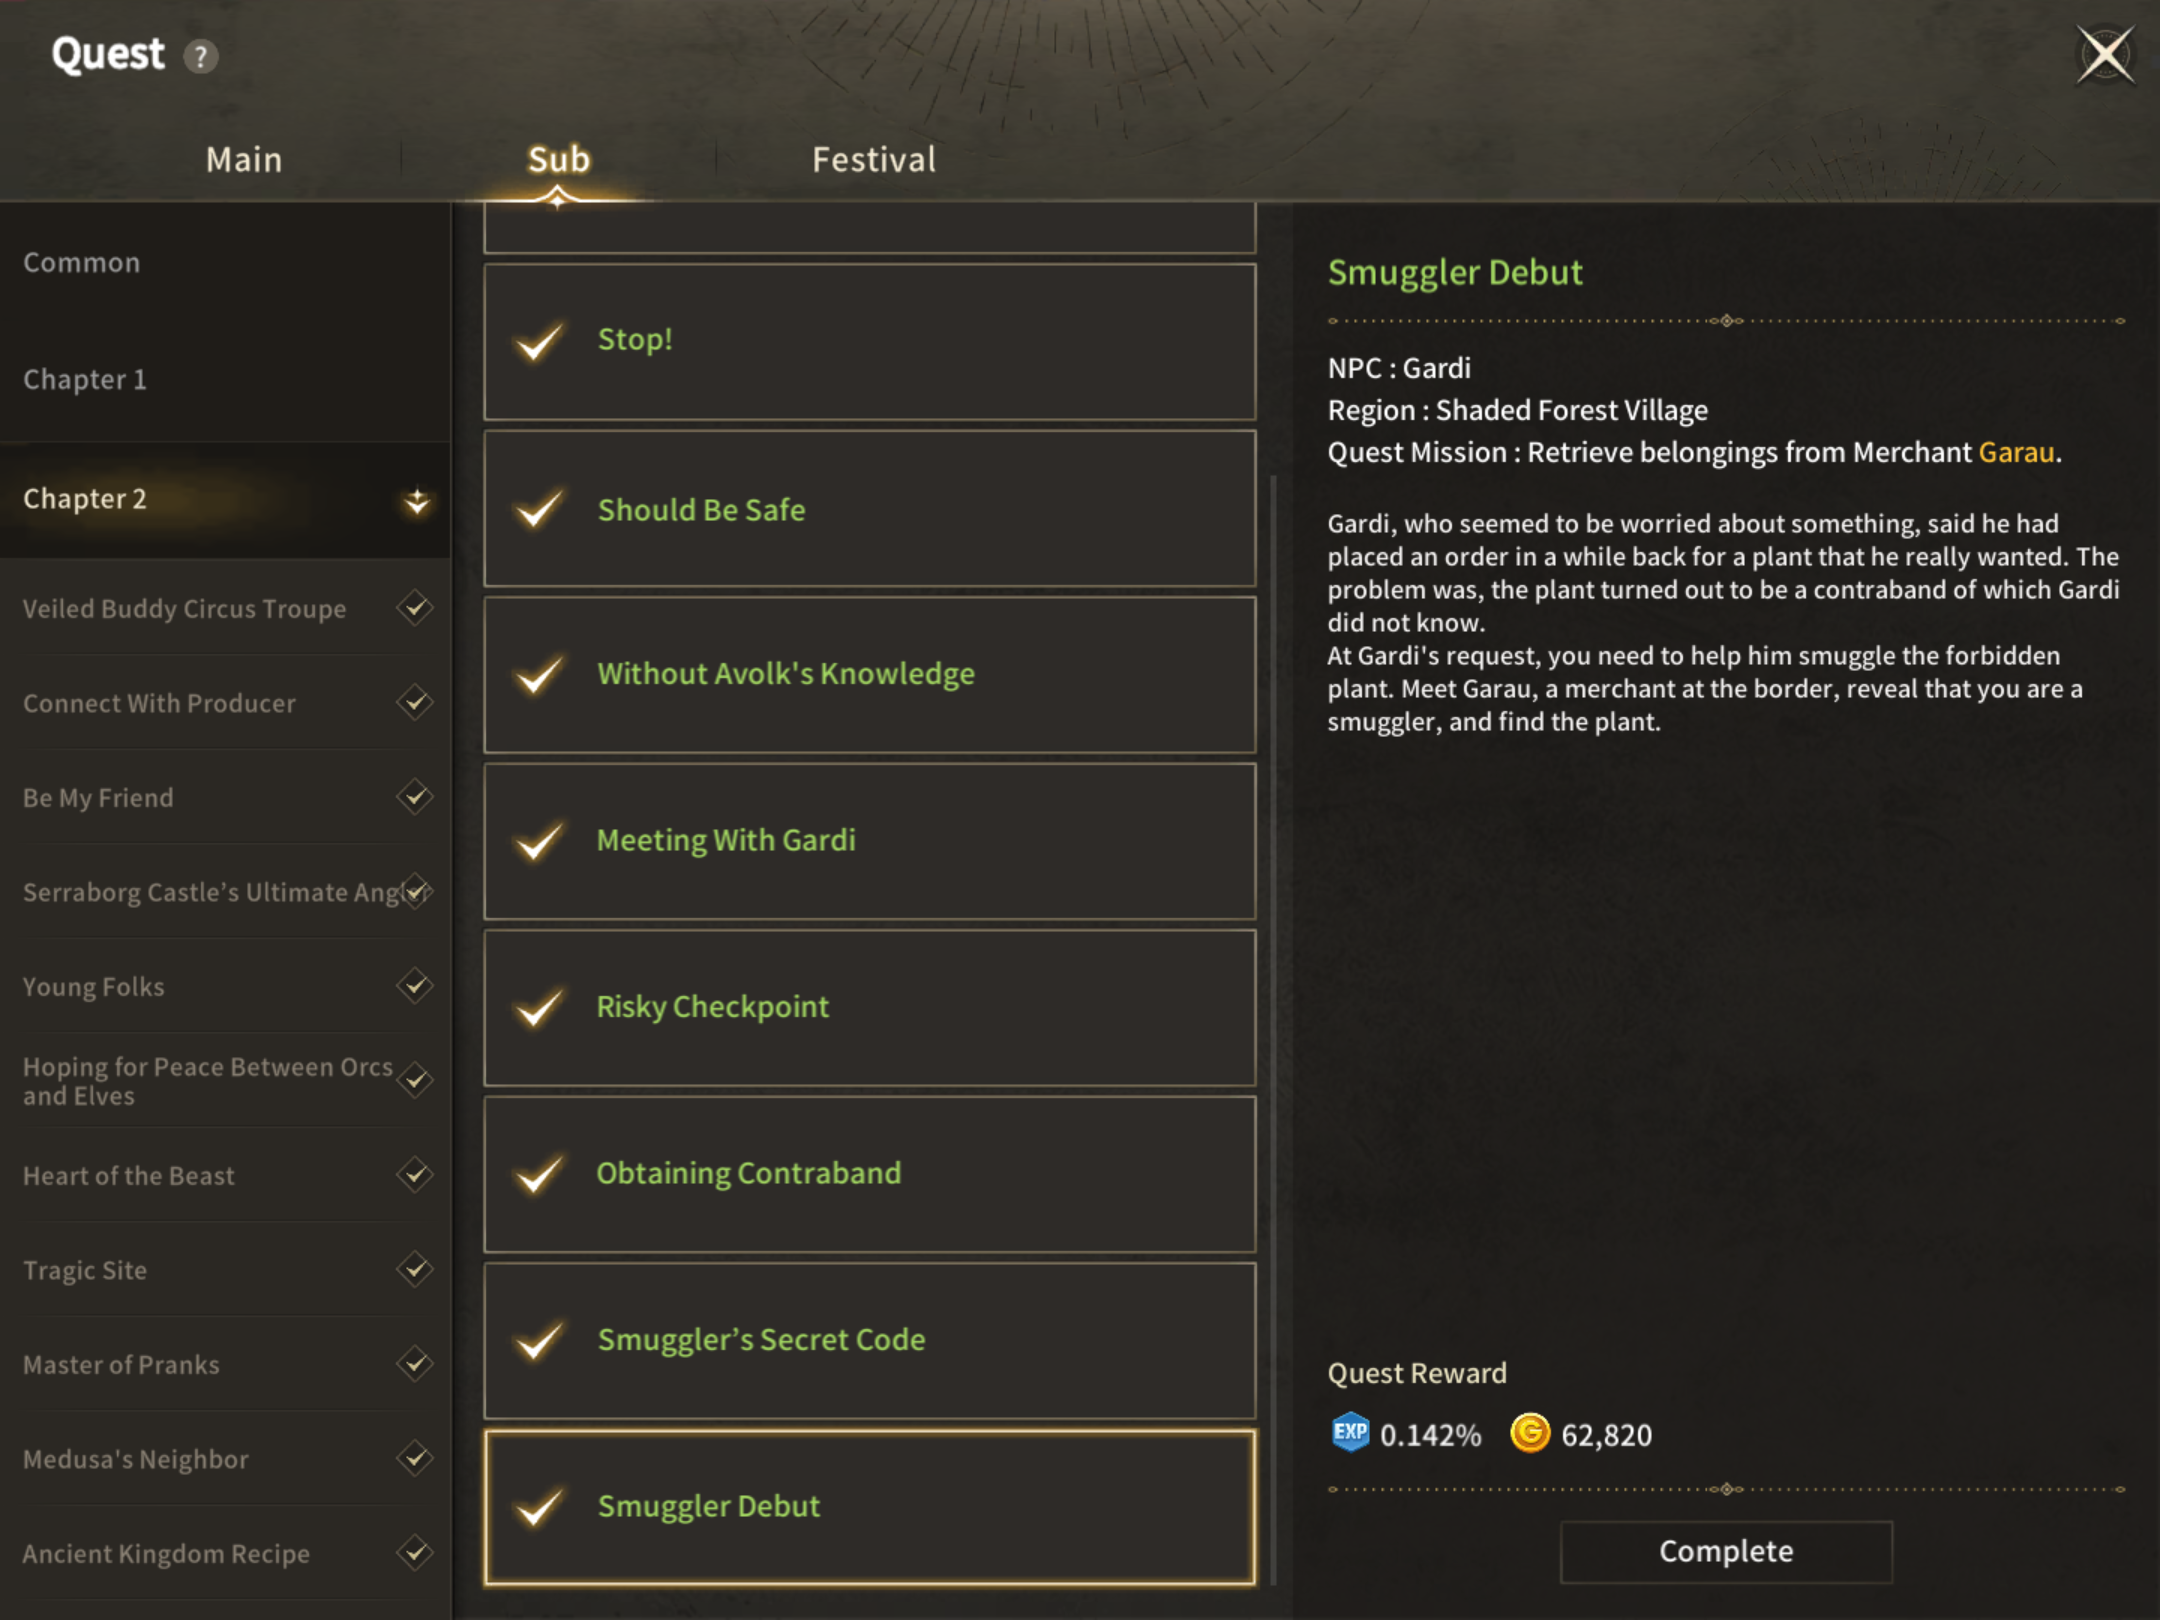Screen dimensions: 2160x1620
Task: Select the Smuggler's Secret Code quest entry
Action: coord(870,1340)
